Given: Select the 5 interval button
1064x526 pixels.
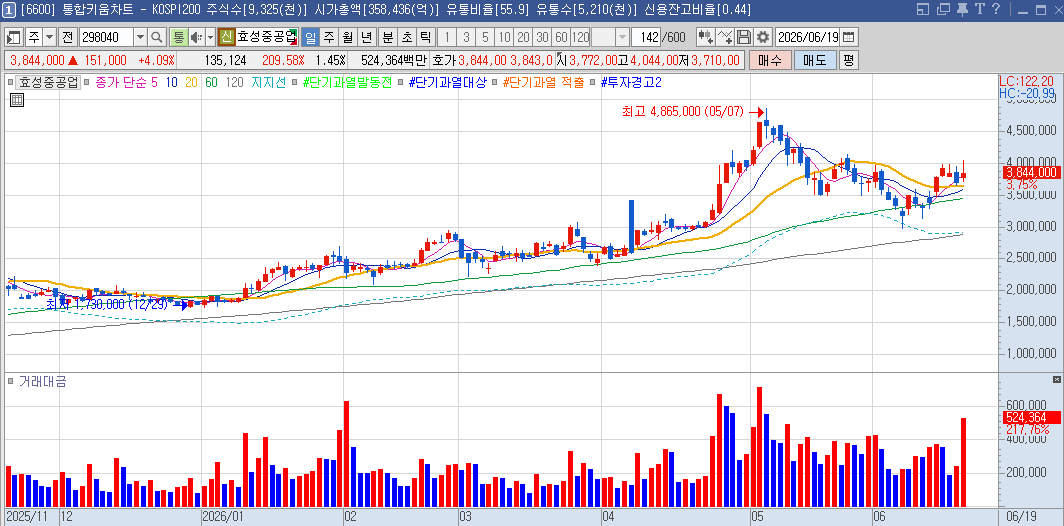Looking at the screenshot, I should (485, 37).
